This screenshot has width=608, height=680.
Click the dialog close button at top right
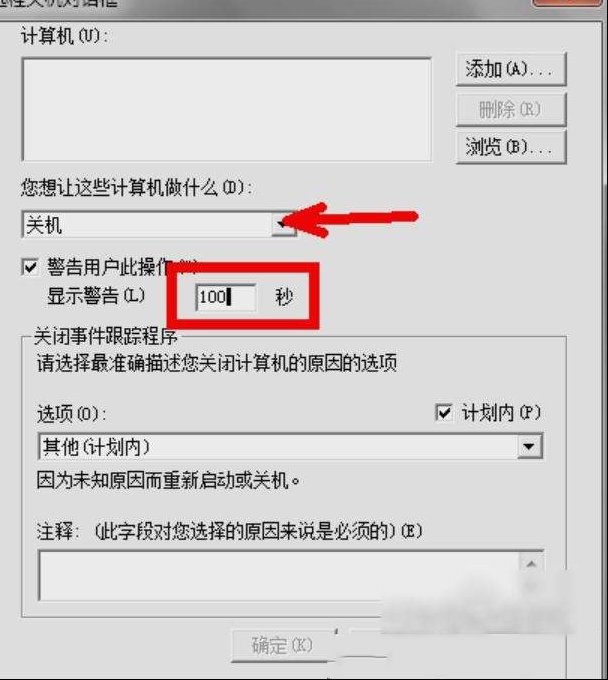[569, 3]
